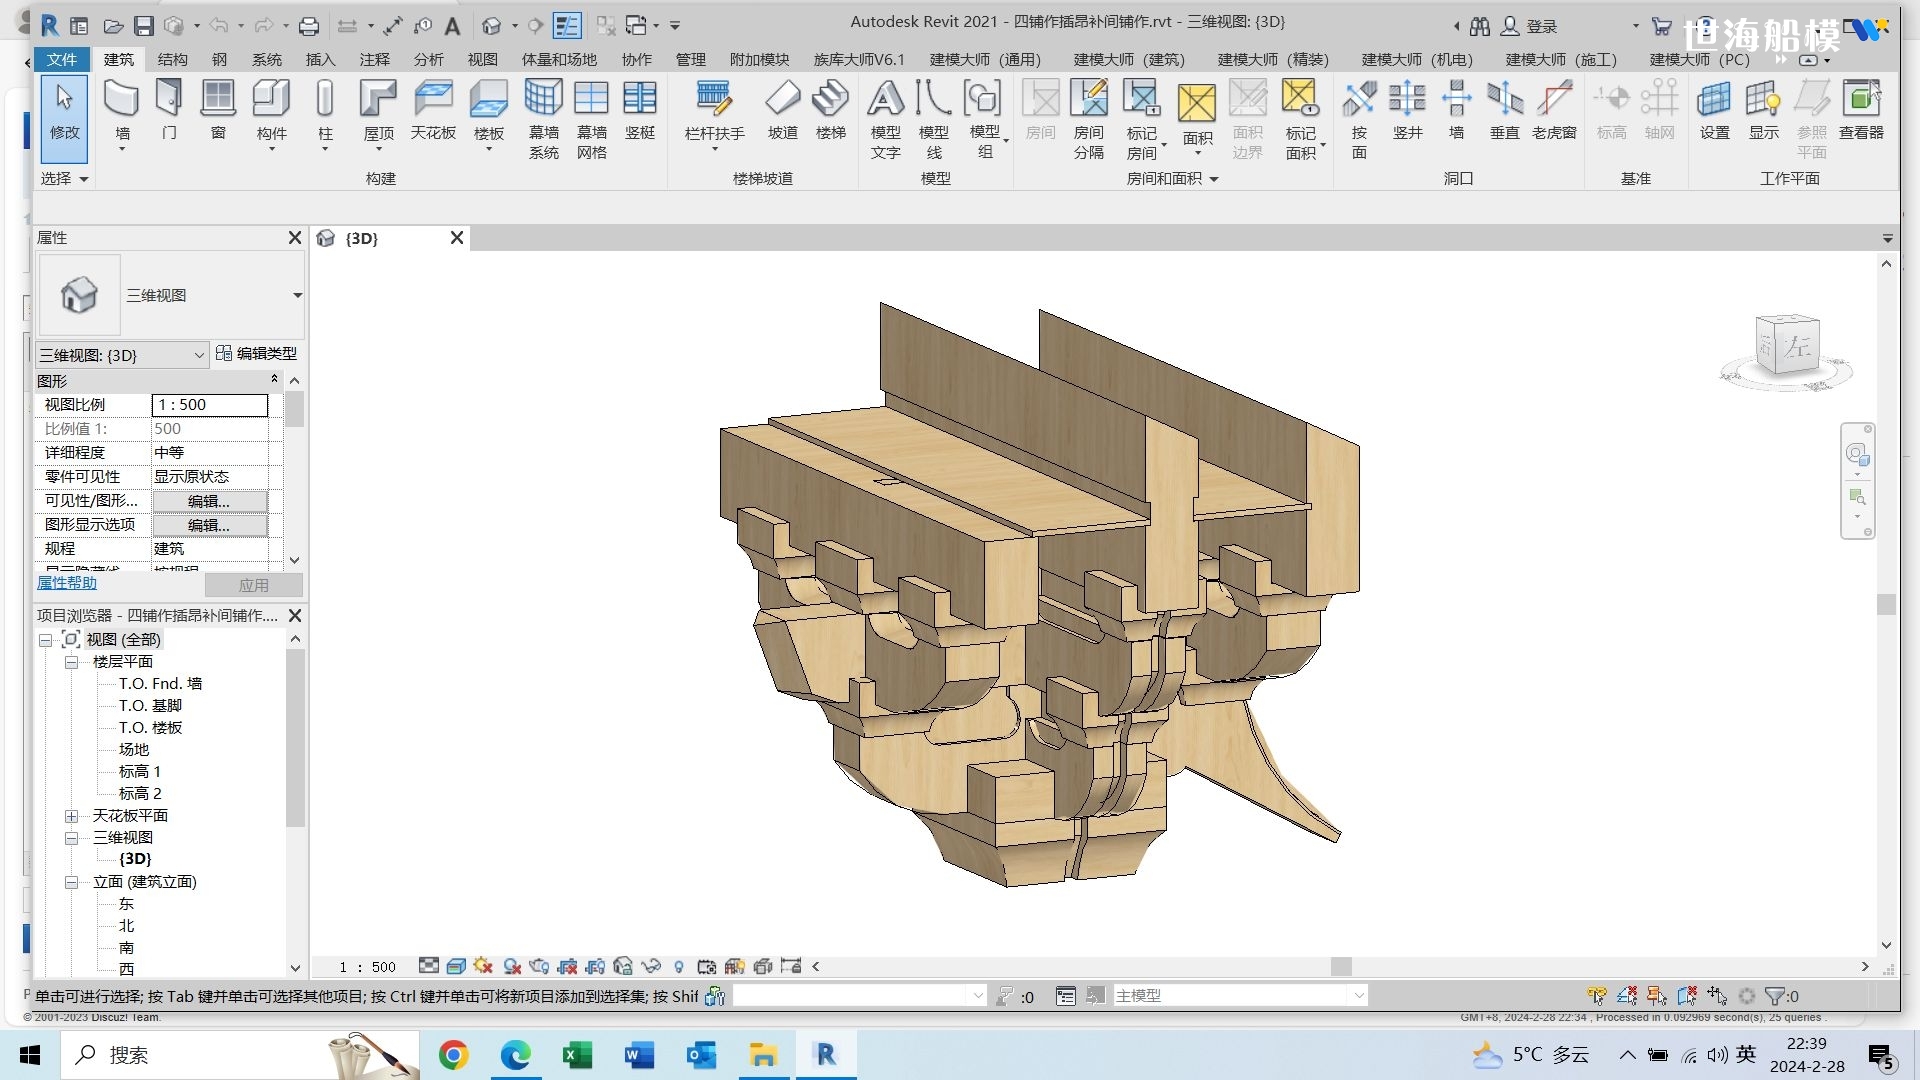
Task: Click the 可见性/图形 编辑 button
Action: (209, 501)
